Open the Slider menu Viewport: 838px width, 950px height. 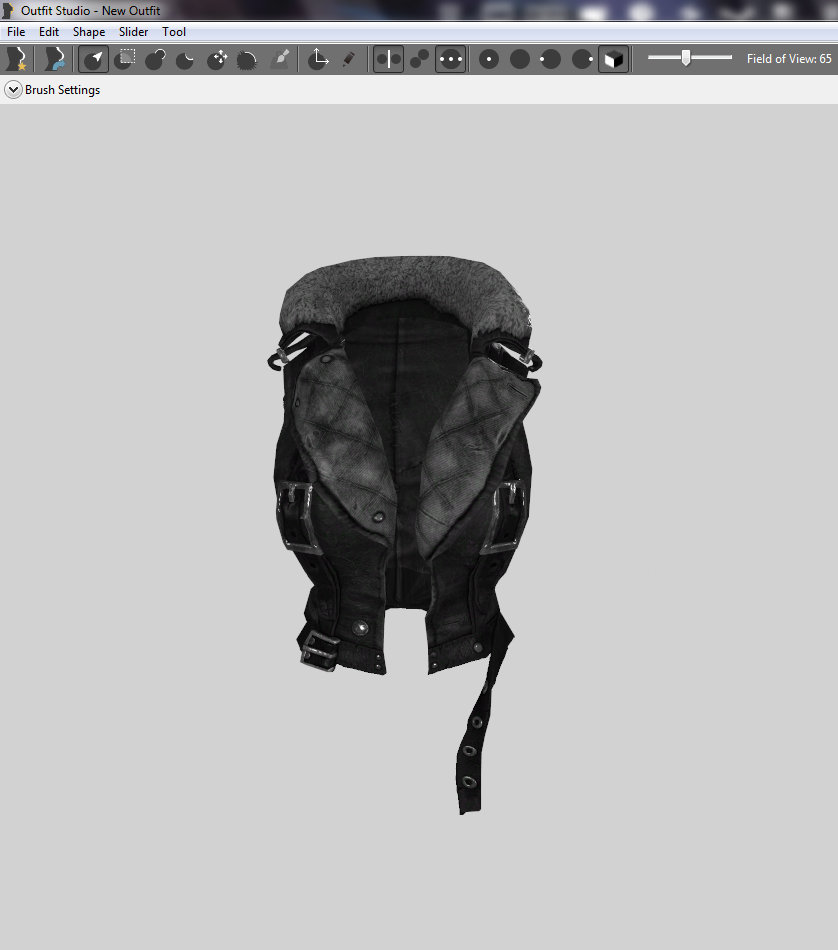click(x=133, y=32)
